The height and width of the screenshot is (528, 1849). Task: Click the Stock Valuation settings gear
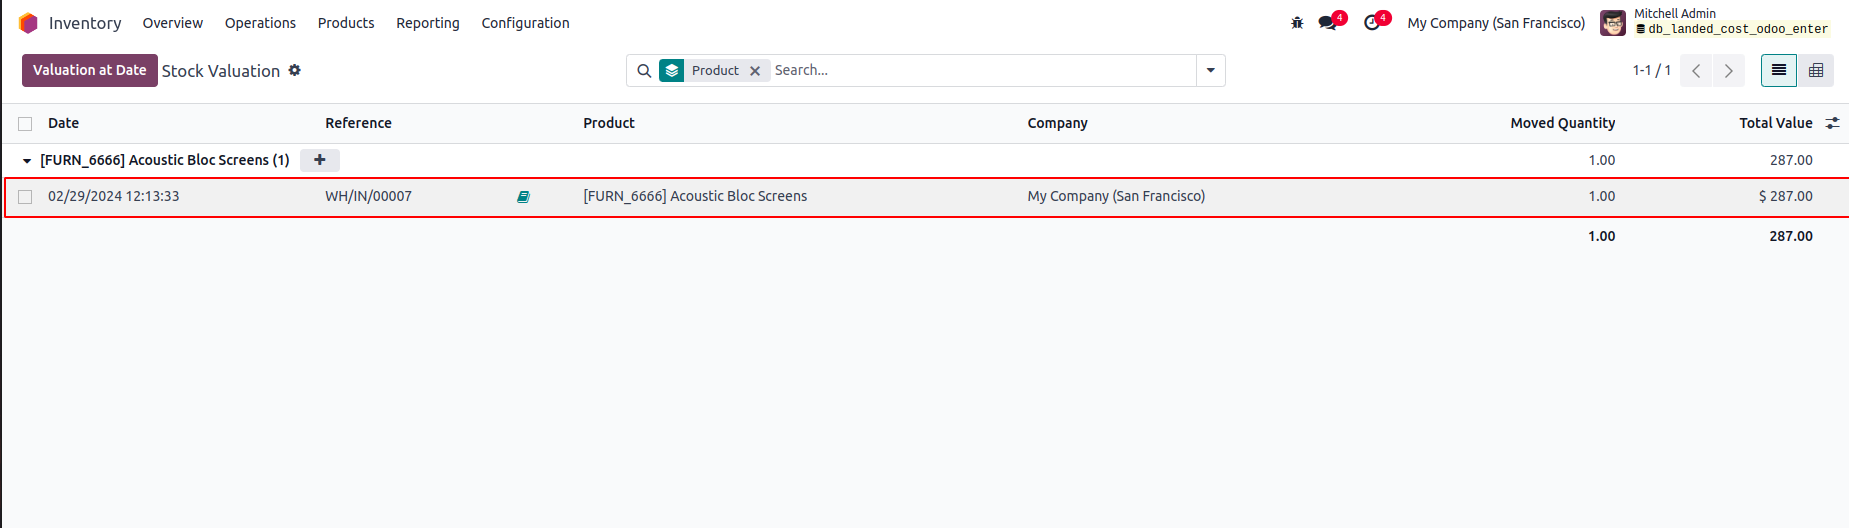coord(295,70)
